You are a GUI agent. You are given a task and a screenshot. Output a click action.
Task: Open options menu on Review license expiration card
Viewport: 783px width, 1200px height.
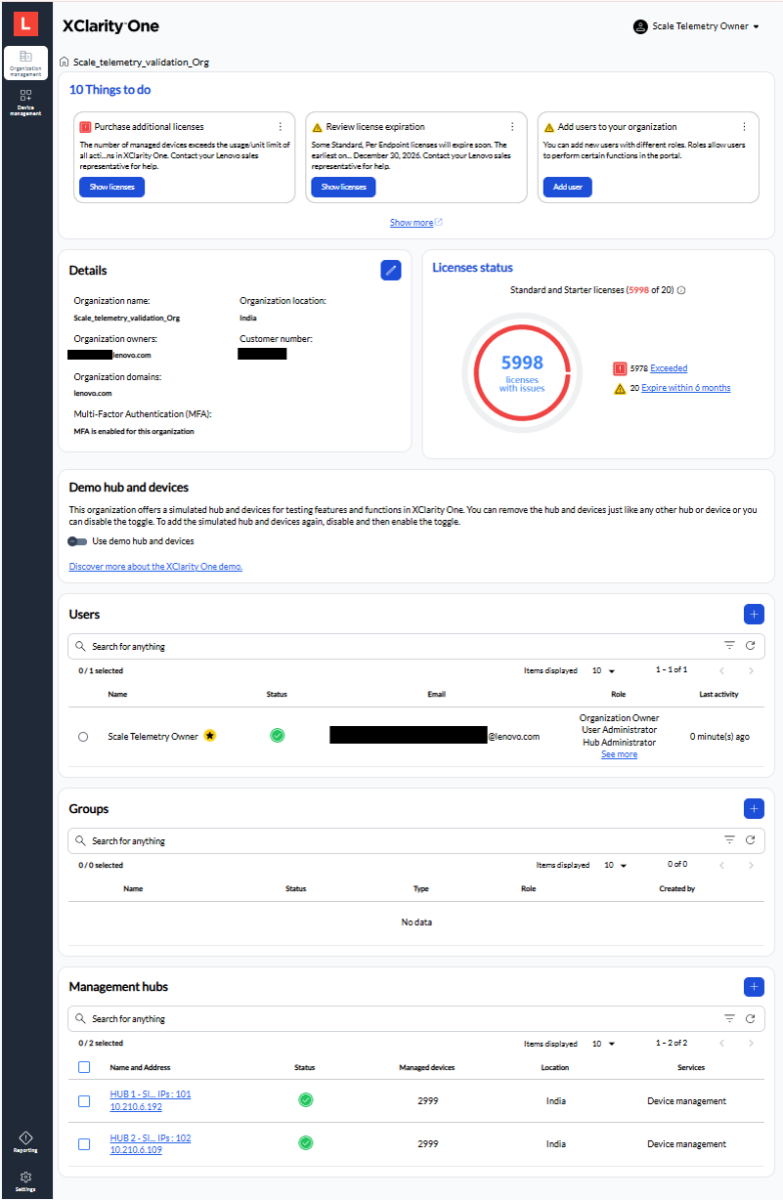click(x=512, y=127)
